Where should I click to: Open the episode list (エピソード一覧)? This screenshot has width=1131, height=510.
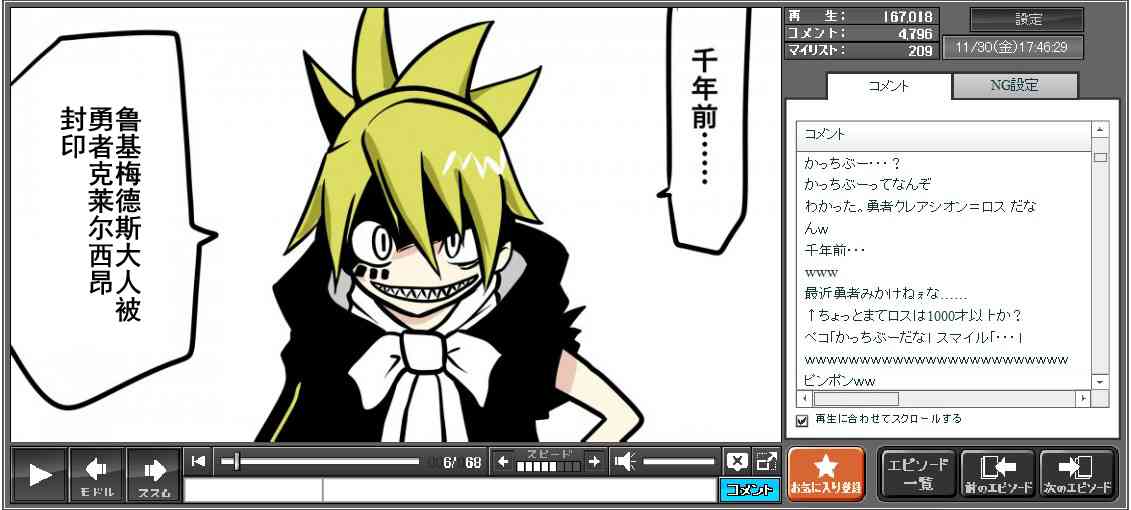pyautogui.click(x=917, y=473)
